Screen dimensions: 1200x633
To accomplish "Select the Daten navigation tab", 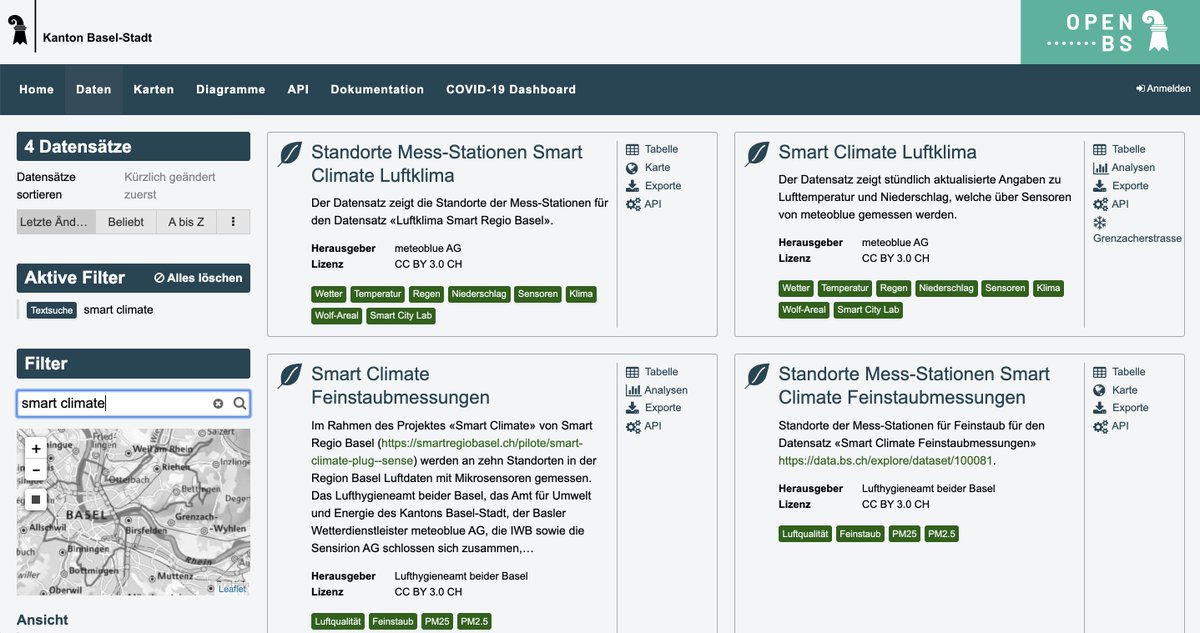I will point(94,89).
